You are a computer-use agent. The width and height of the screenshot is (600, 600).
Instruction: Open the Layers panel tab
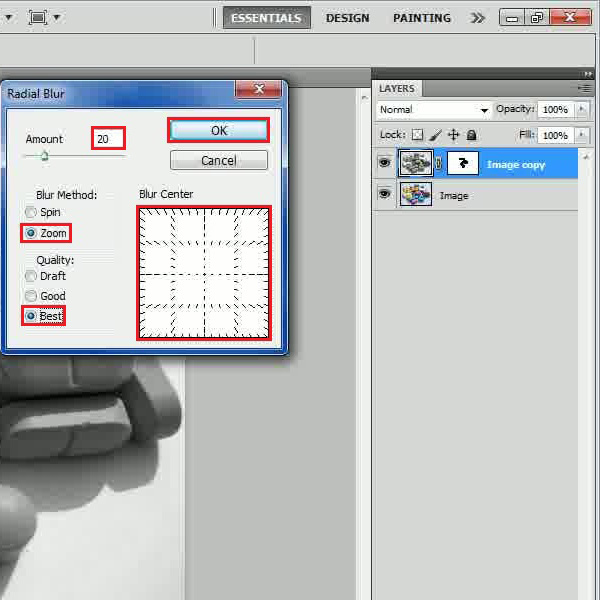point(396,88)
